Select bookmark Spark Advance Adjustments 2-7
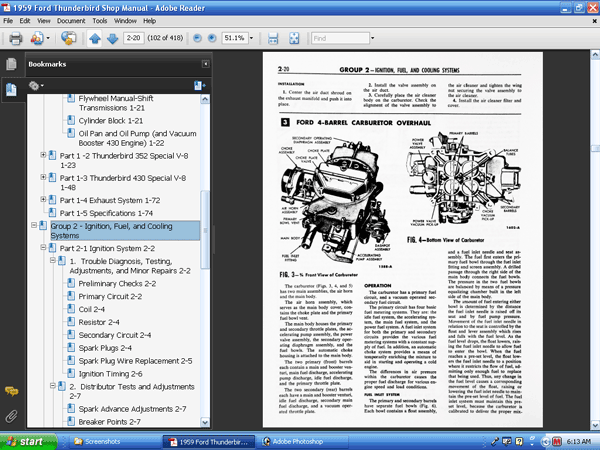The height and width of the screenshot is (450, 600). pyautogui.click(x=132, y=409)
